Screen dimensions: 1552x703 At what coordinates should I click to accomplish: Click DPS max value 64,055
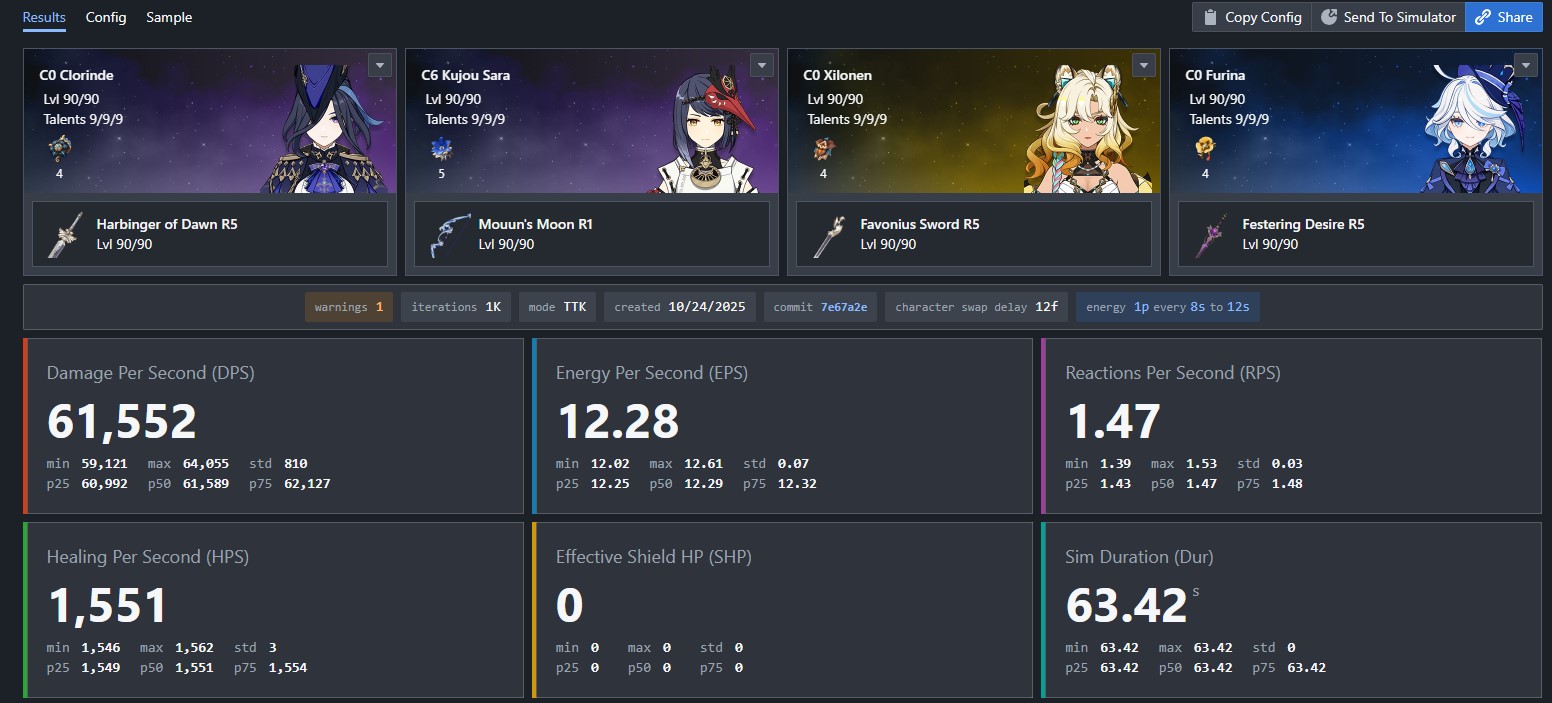point(206,464)
